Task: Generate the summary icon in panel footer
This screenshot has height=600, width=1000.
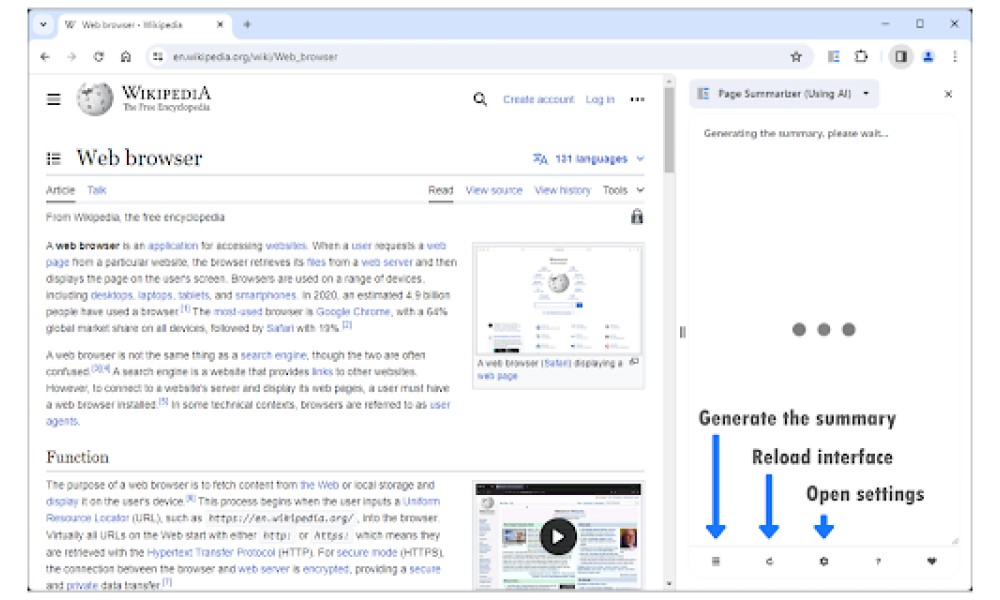Action: (716, 561)
